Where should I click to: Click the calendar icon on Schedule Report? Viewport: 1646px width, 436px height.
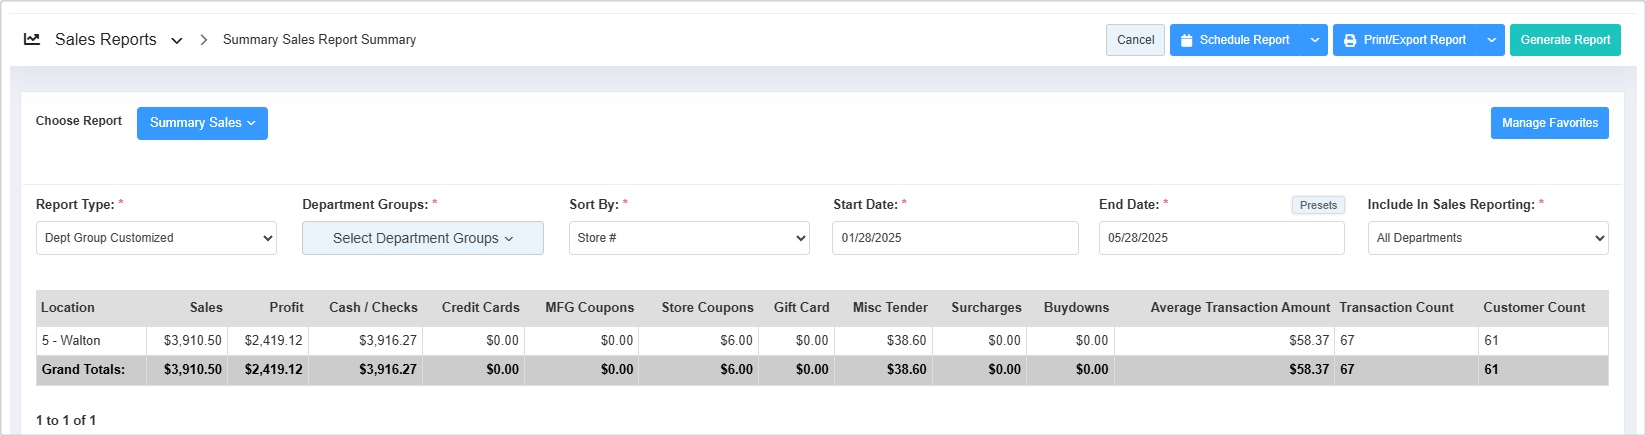click(x=1186, y=40)
